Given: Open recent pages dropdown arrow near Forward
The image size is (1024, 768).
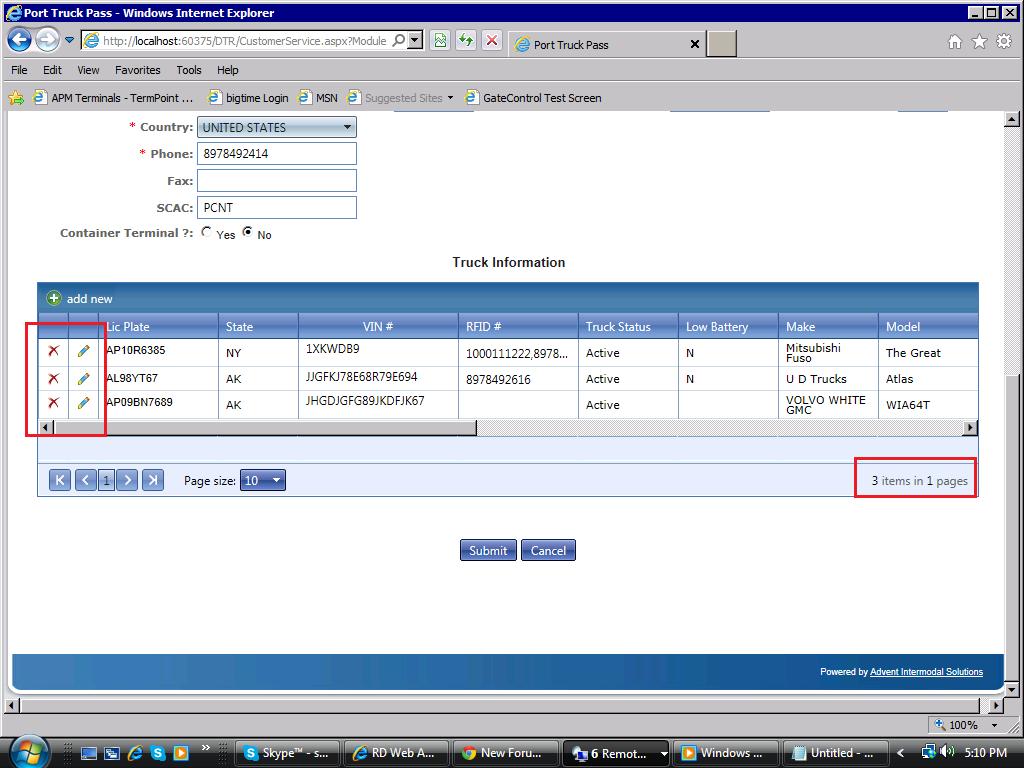Looking at the screenshot, I should point(69,40).
